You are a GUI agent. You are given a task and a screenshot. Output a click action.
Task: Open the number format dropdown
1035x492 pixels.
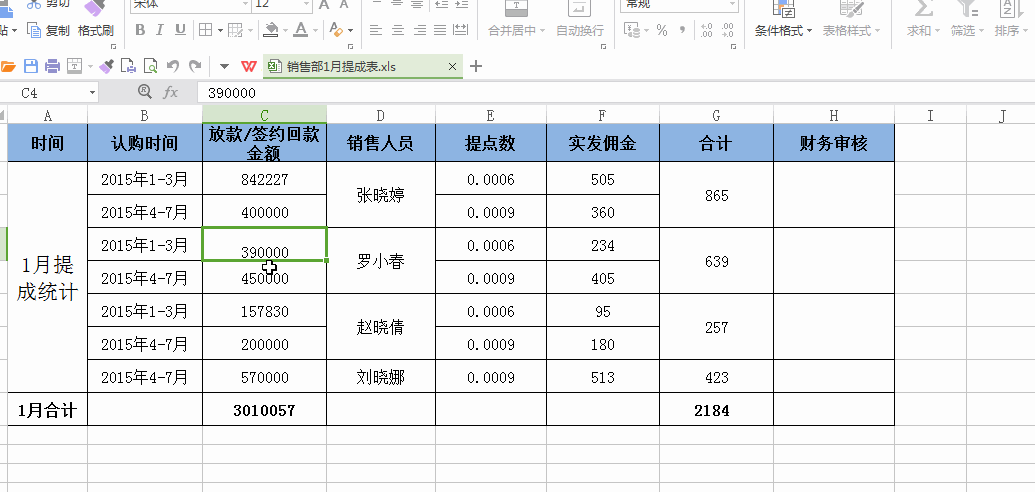coord(732,4)
